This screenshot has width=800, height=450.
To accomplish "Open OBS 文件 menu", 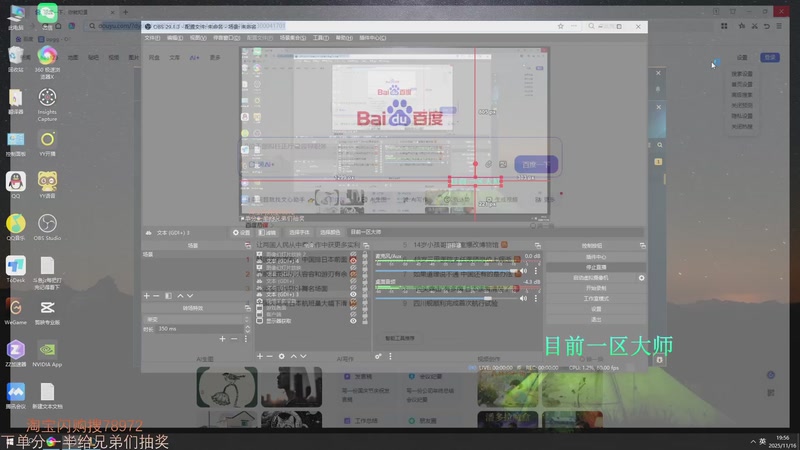I will (152, 38).
